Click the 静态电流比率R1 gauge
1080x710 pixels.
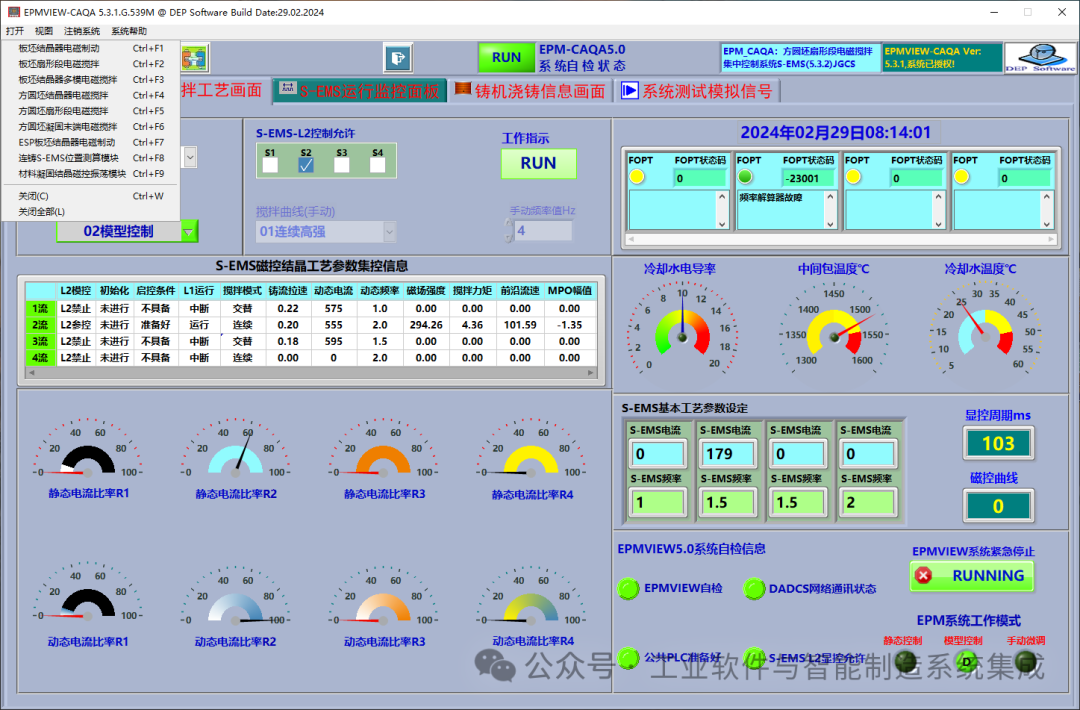(x=88, y=449)
